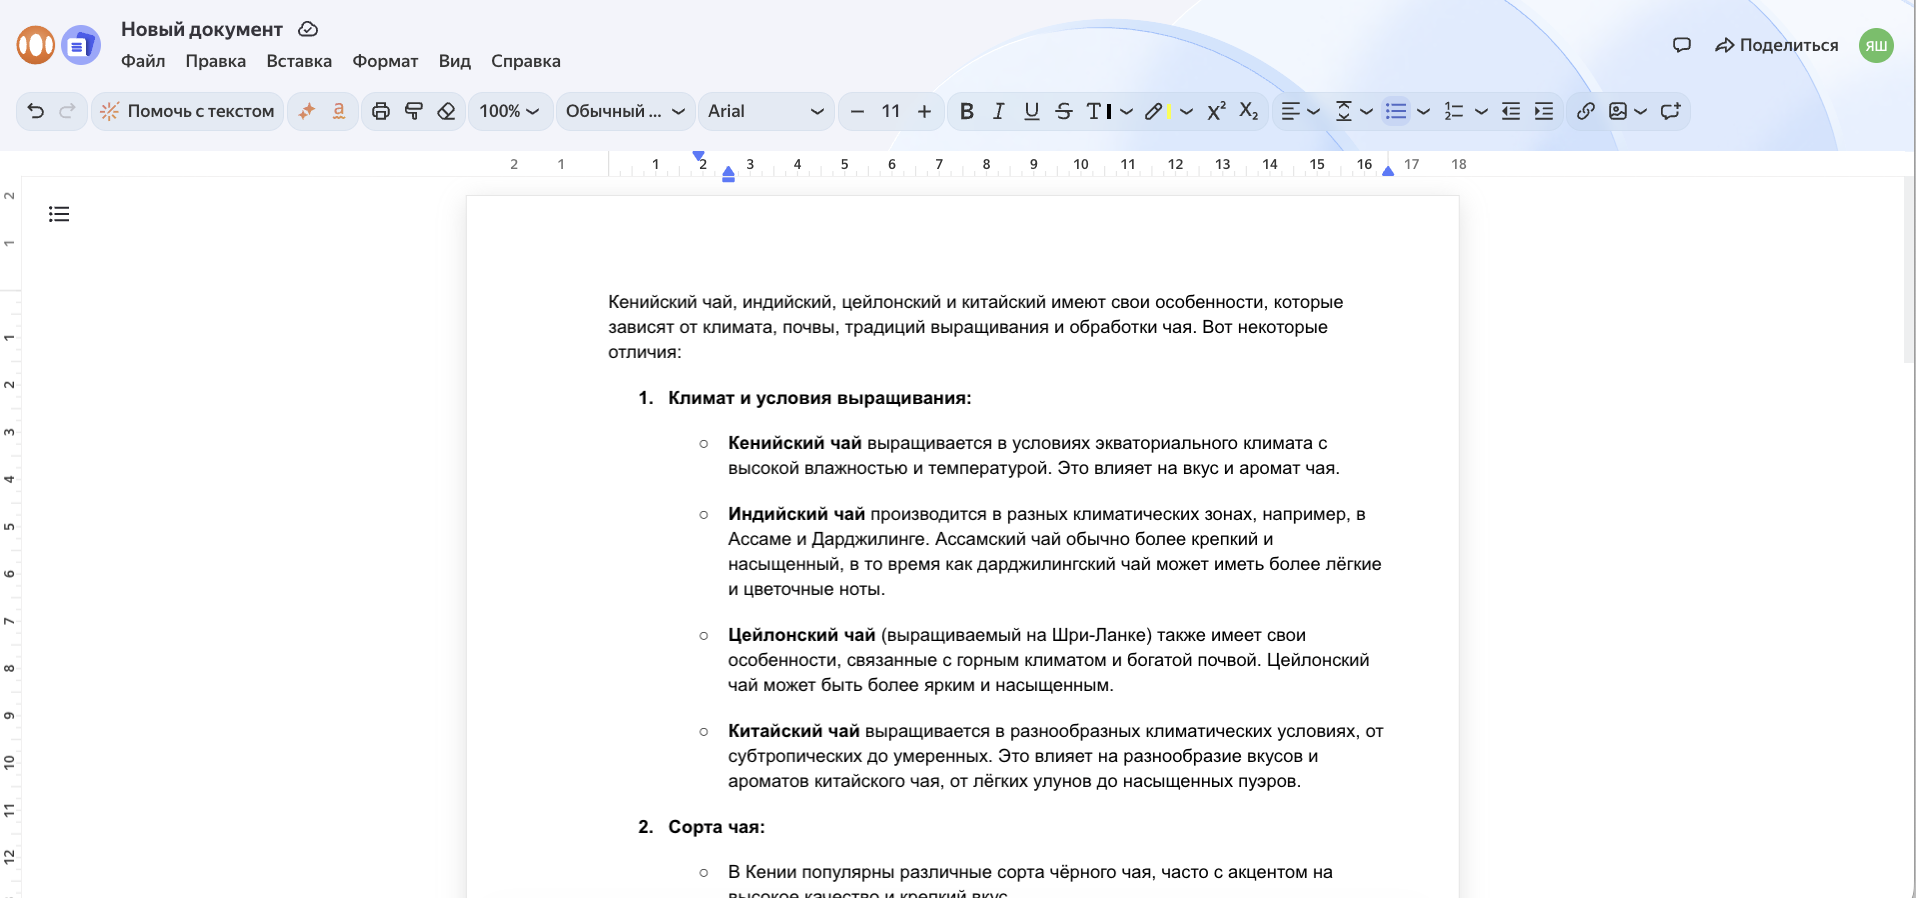Clear formatting with the eraser icon
Image resolution: width=1916 pixels, height=898 pixels.
pos(447,111)
